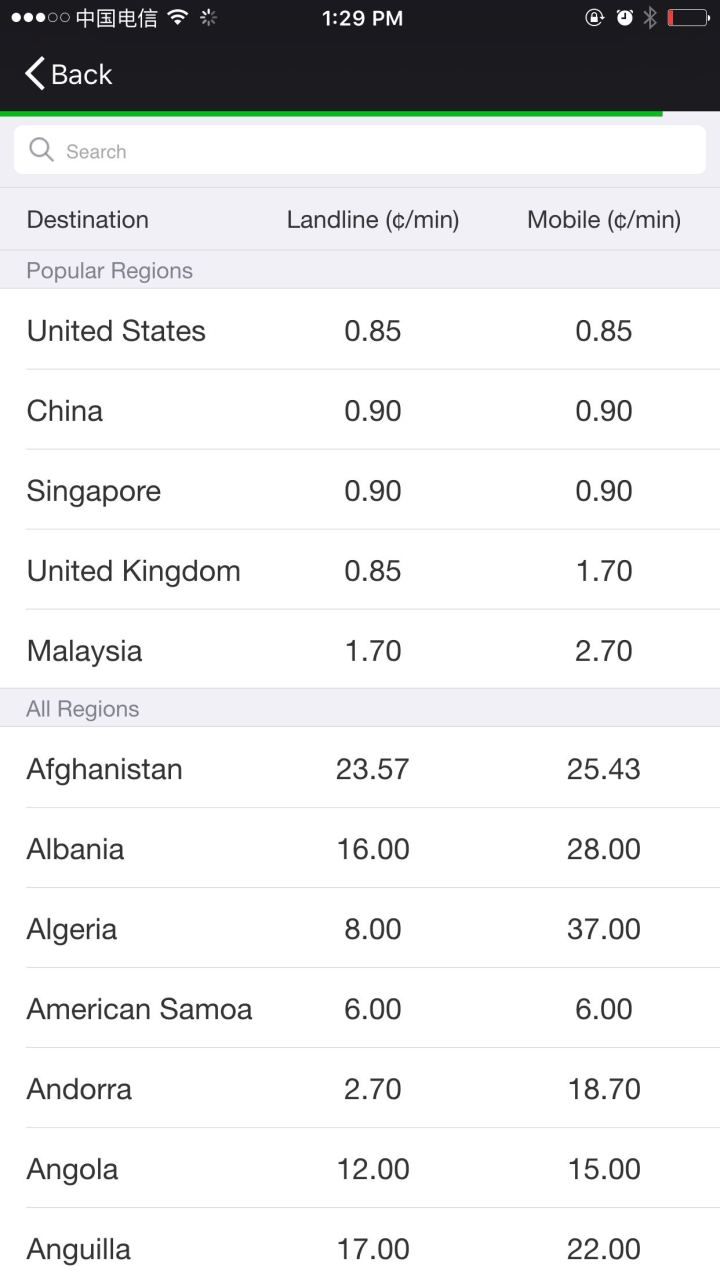
Task: Tap the rotation lock status icon
Action: coord(595,17)
